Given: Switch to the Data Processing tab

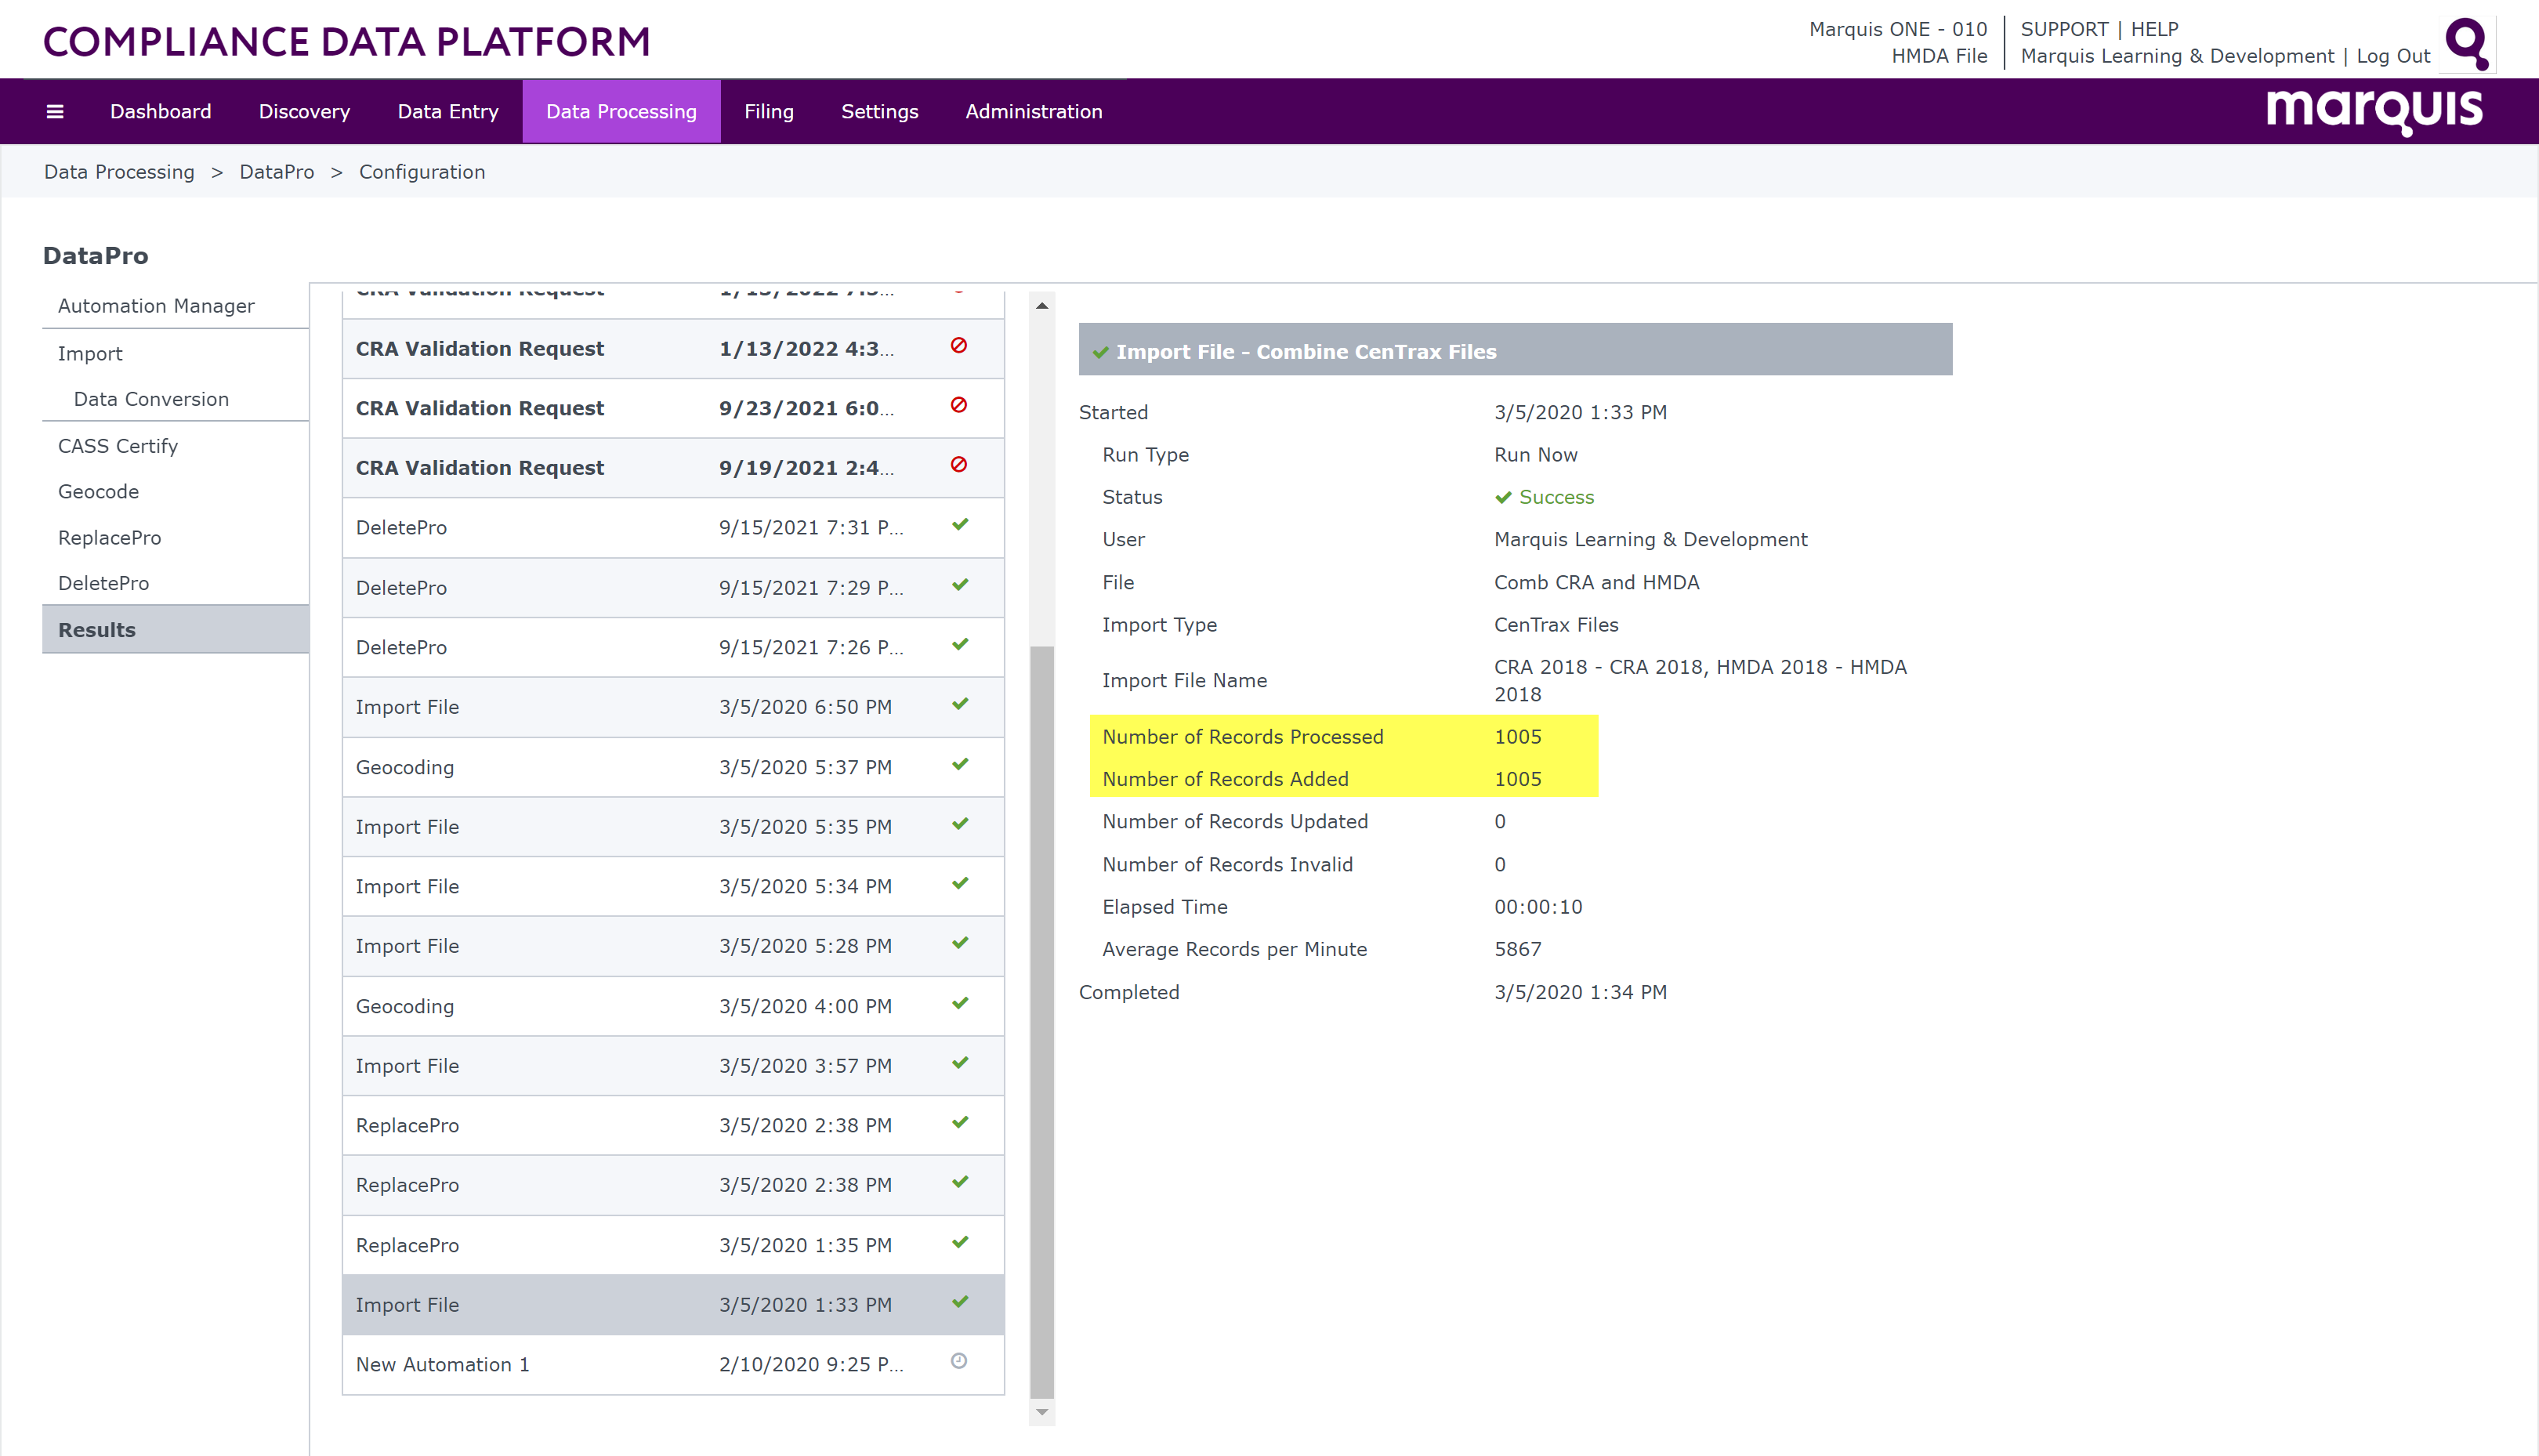Looking at the screenshot, I should (620, 111).
